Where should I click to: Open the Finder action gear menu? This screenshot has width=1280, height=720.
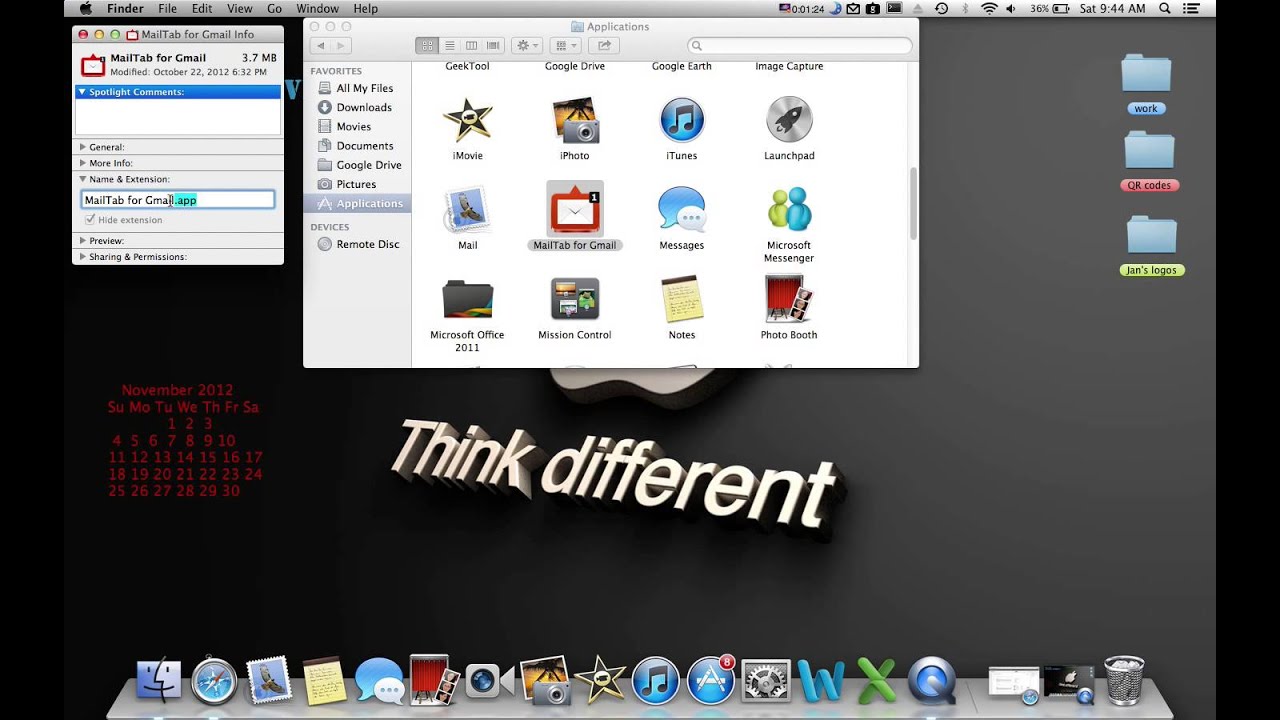click(x=526, y=46)
